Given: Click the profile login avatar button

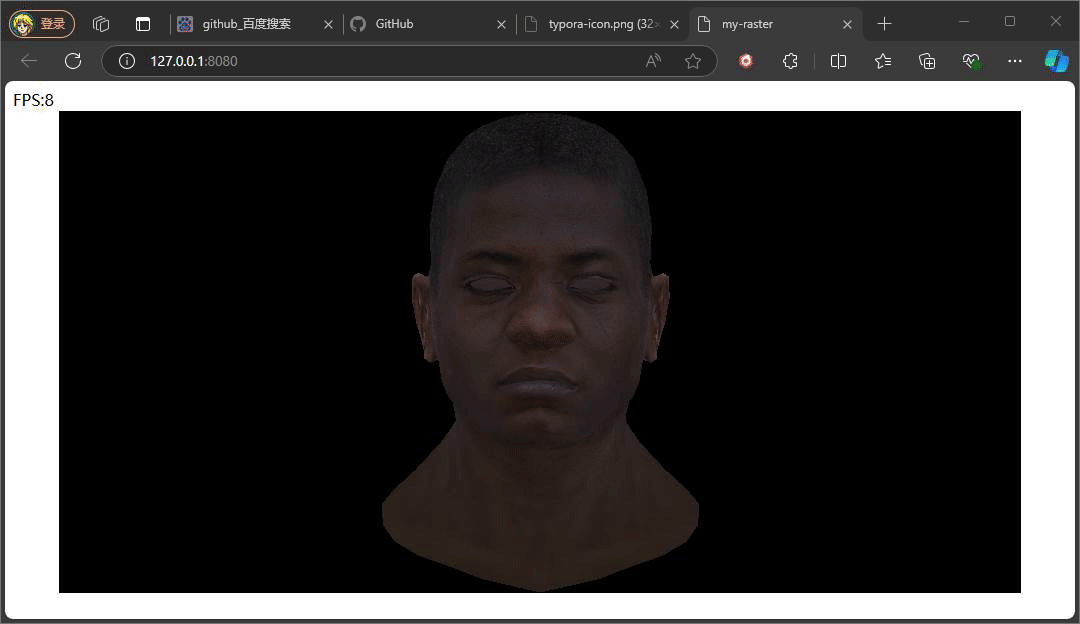Looking at the screenshot, I should (x=41, y=24).
